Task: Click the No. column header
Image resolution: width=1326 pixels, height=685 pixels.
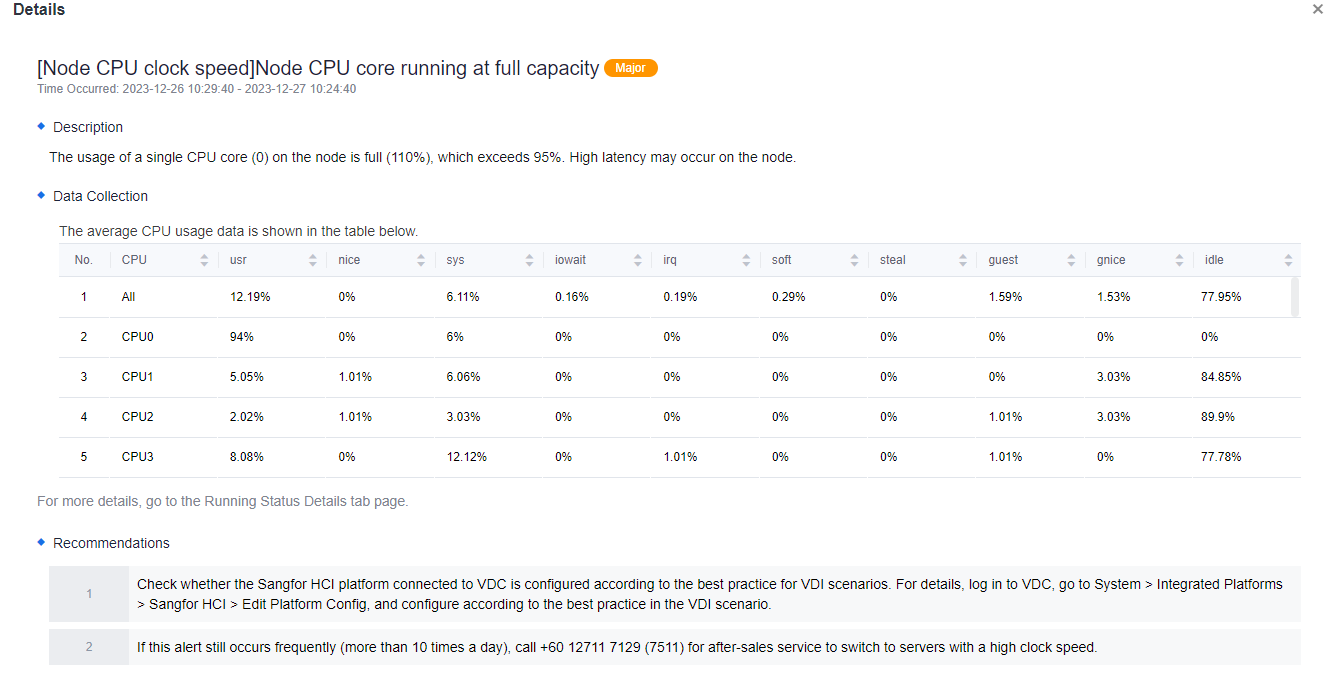Action: 84,260
